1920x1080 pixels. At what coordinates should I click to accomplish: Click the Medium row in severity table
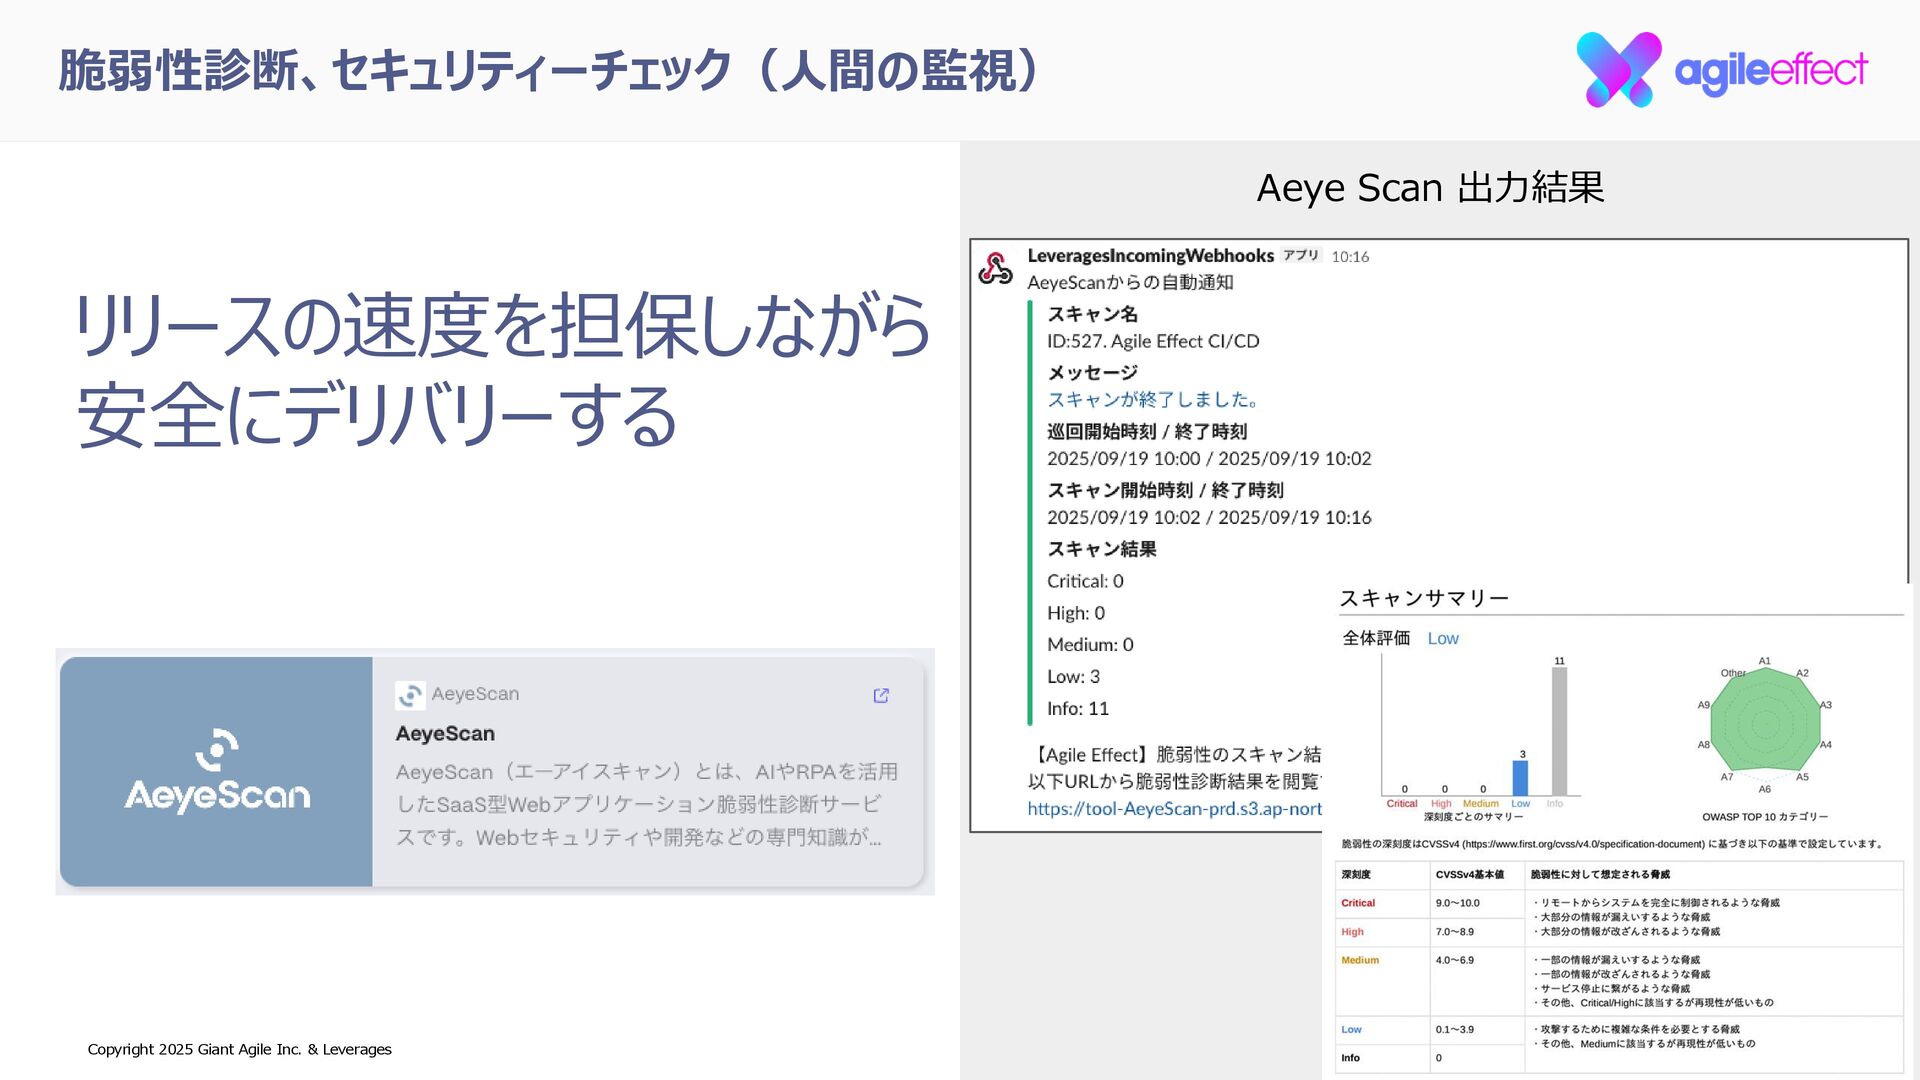pyautogui.click(x=1360, y=960)
